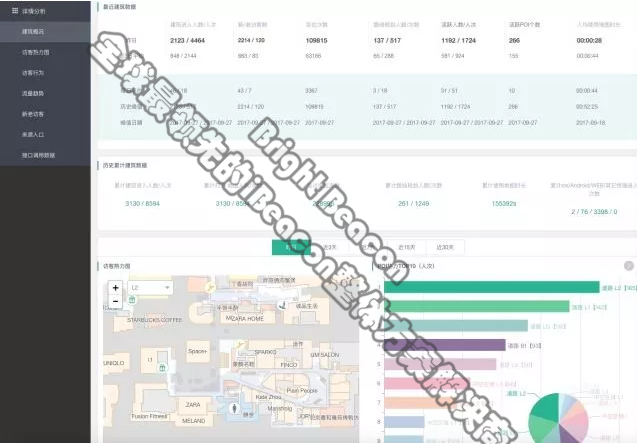The height and width of the screenshot is (444, 637).
Task: Switch to the 近15天 tab
Action: pyautogui.click(x=406, y=247)
